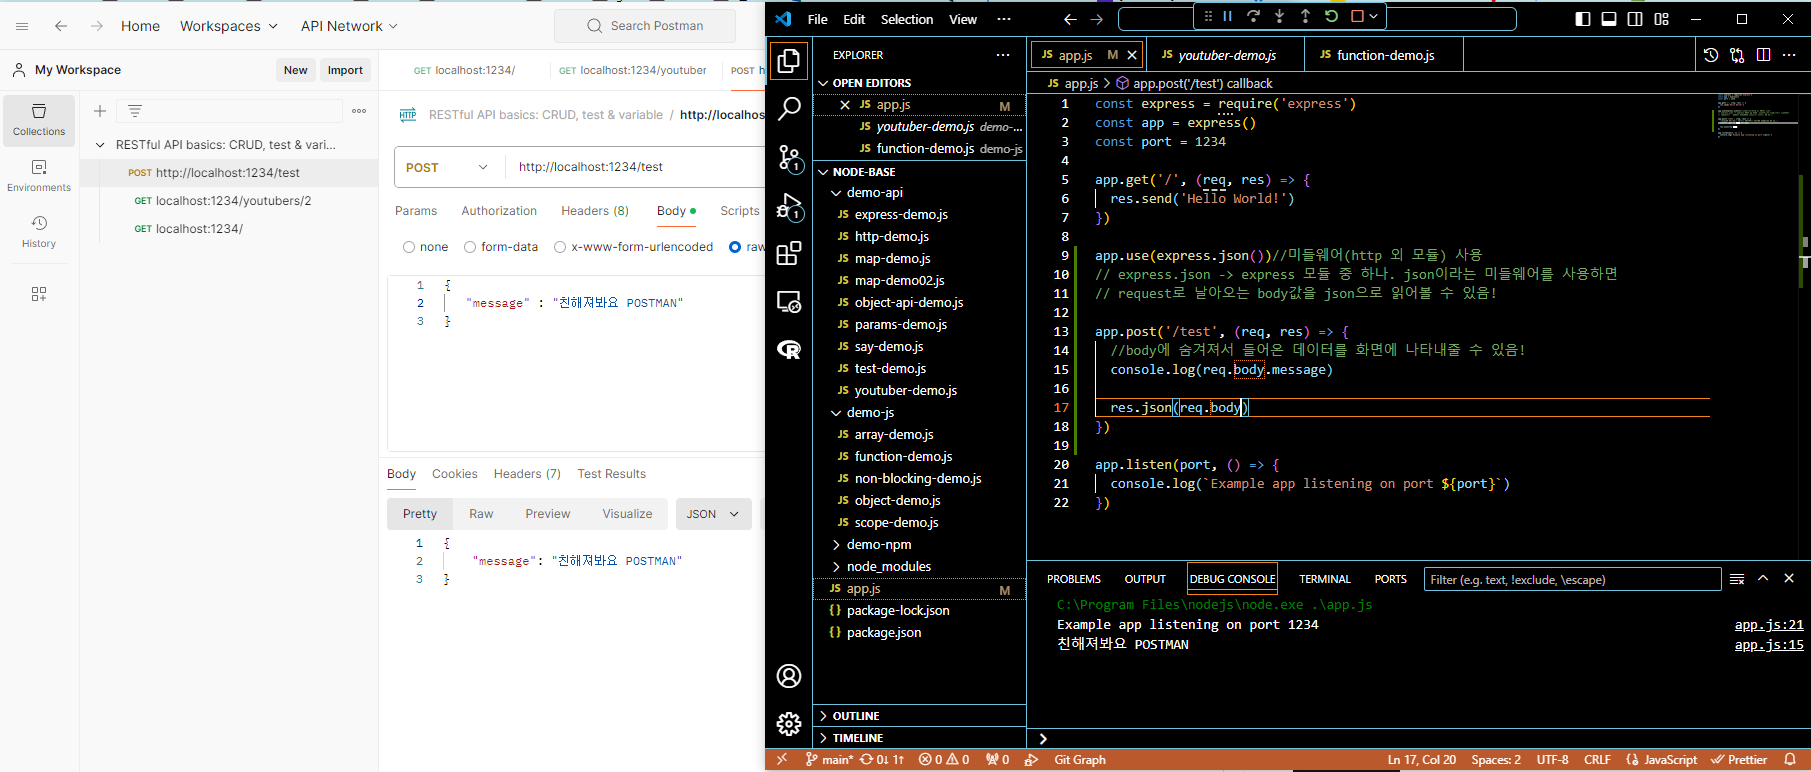1811x772 pixels.
Task: Open the app.js:21 link in debug console
Action: (1769, 625)
